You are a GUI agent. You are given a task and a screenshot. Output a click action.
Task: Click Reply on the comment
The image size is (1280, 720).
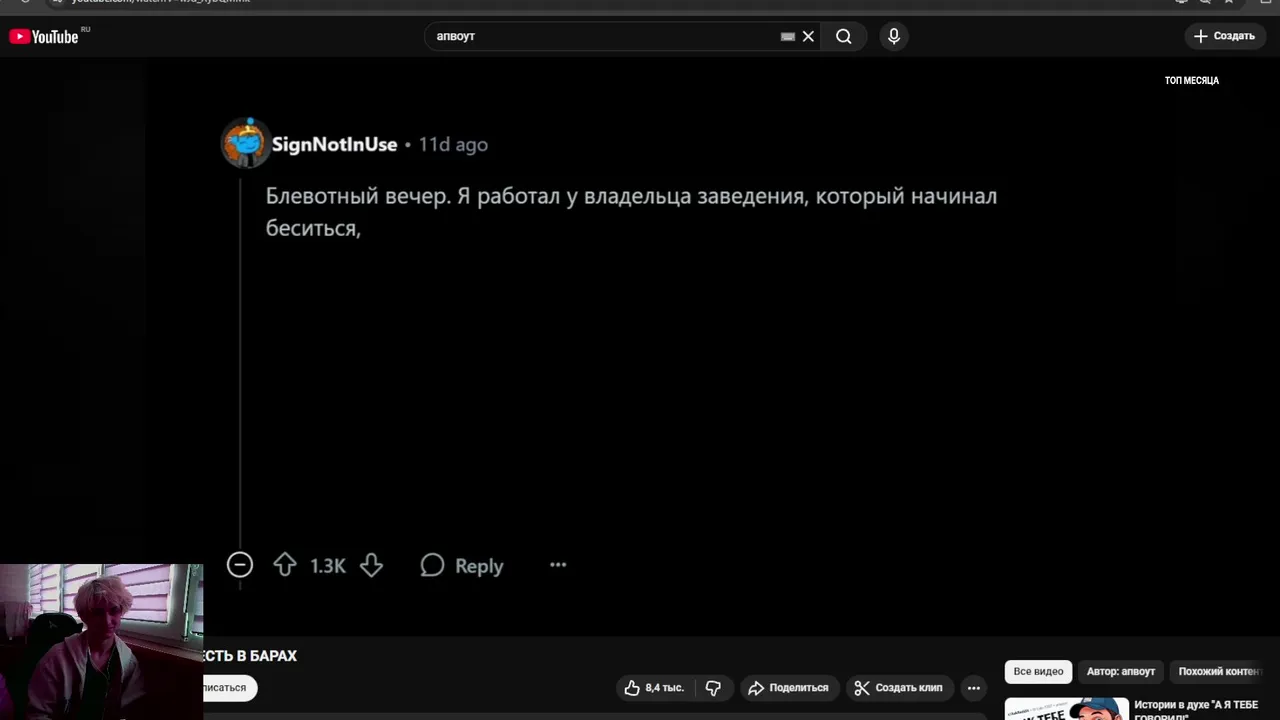click(x=462, y=566)
